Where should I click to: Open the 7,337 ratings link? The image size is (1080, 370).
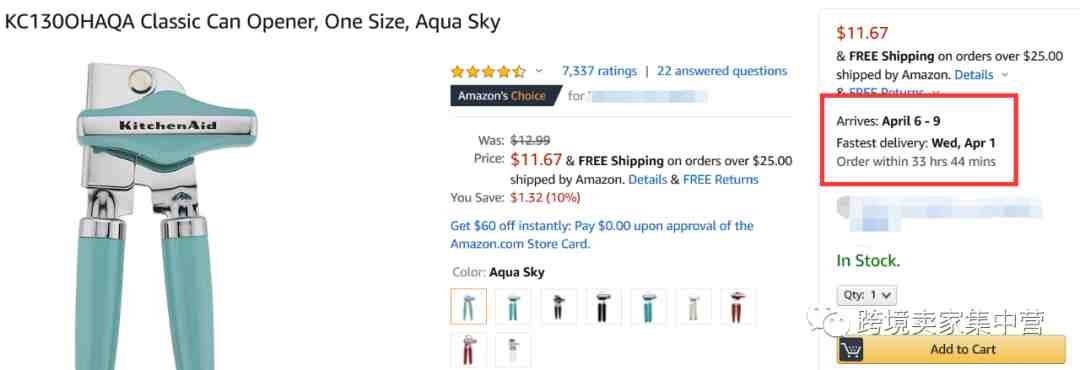(x=599, y=71)
